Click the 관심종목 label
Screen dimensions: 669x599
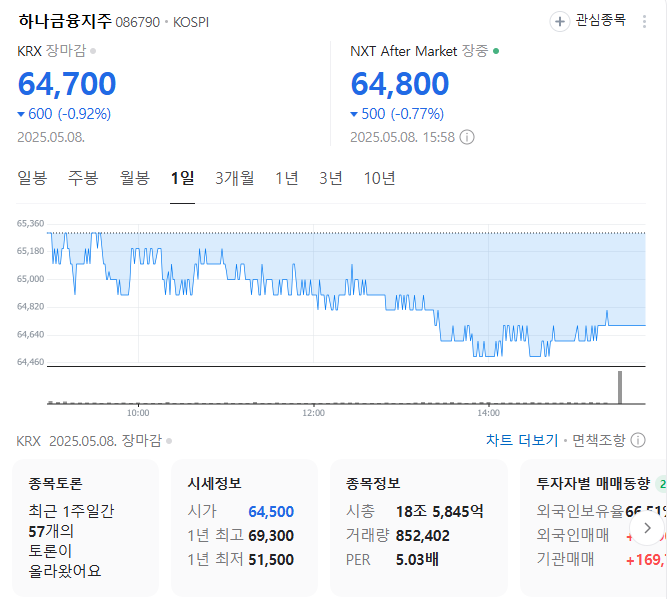tap(600, 20)
